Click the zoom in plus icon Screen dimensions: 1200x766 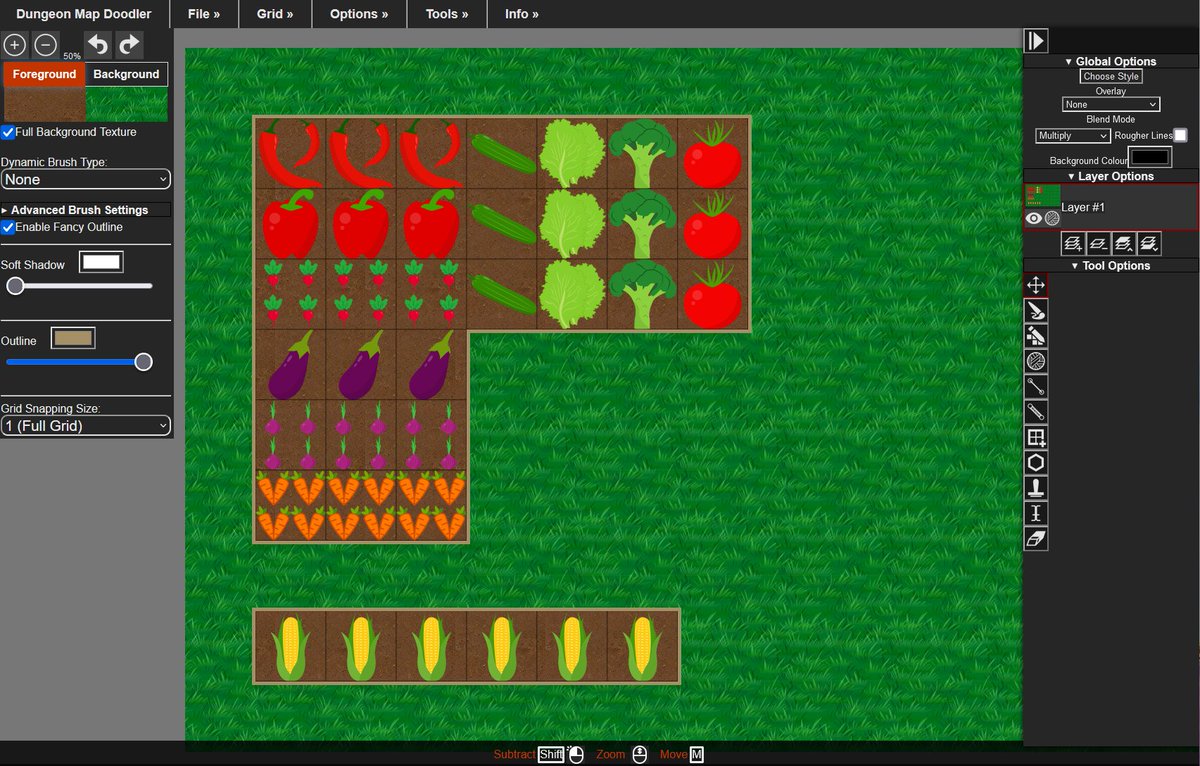(15, 45)
